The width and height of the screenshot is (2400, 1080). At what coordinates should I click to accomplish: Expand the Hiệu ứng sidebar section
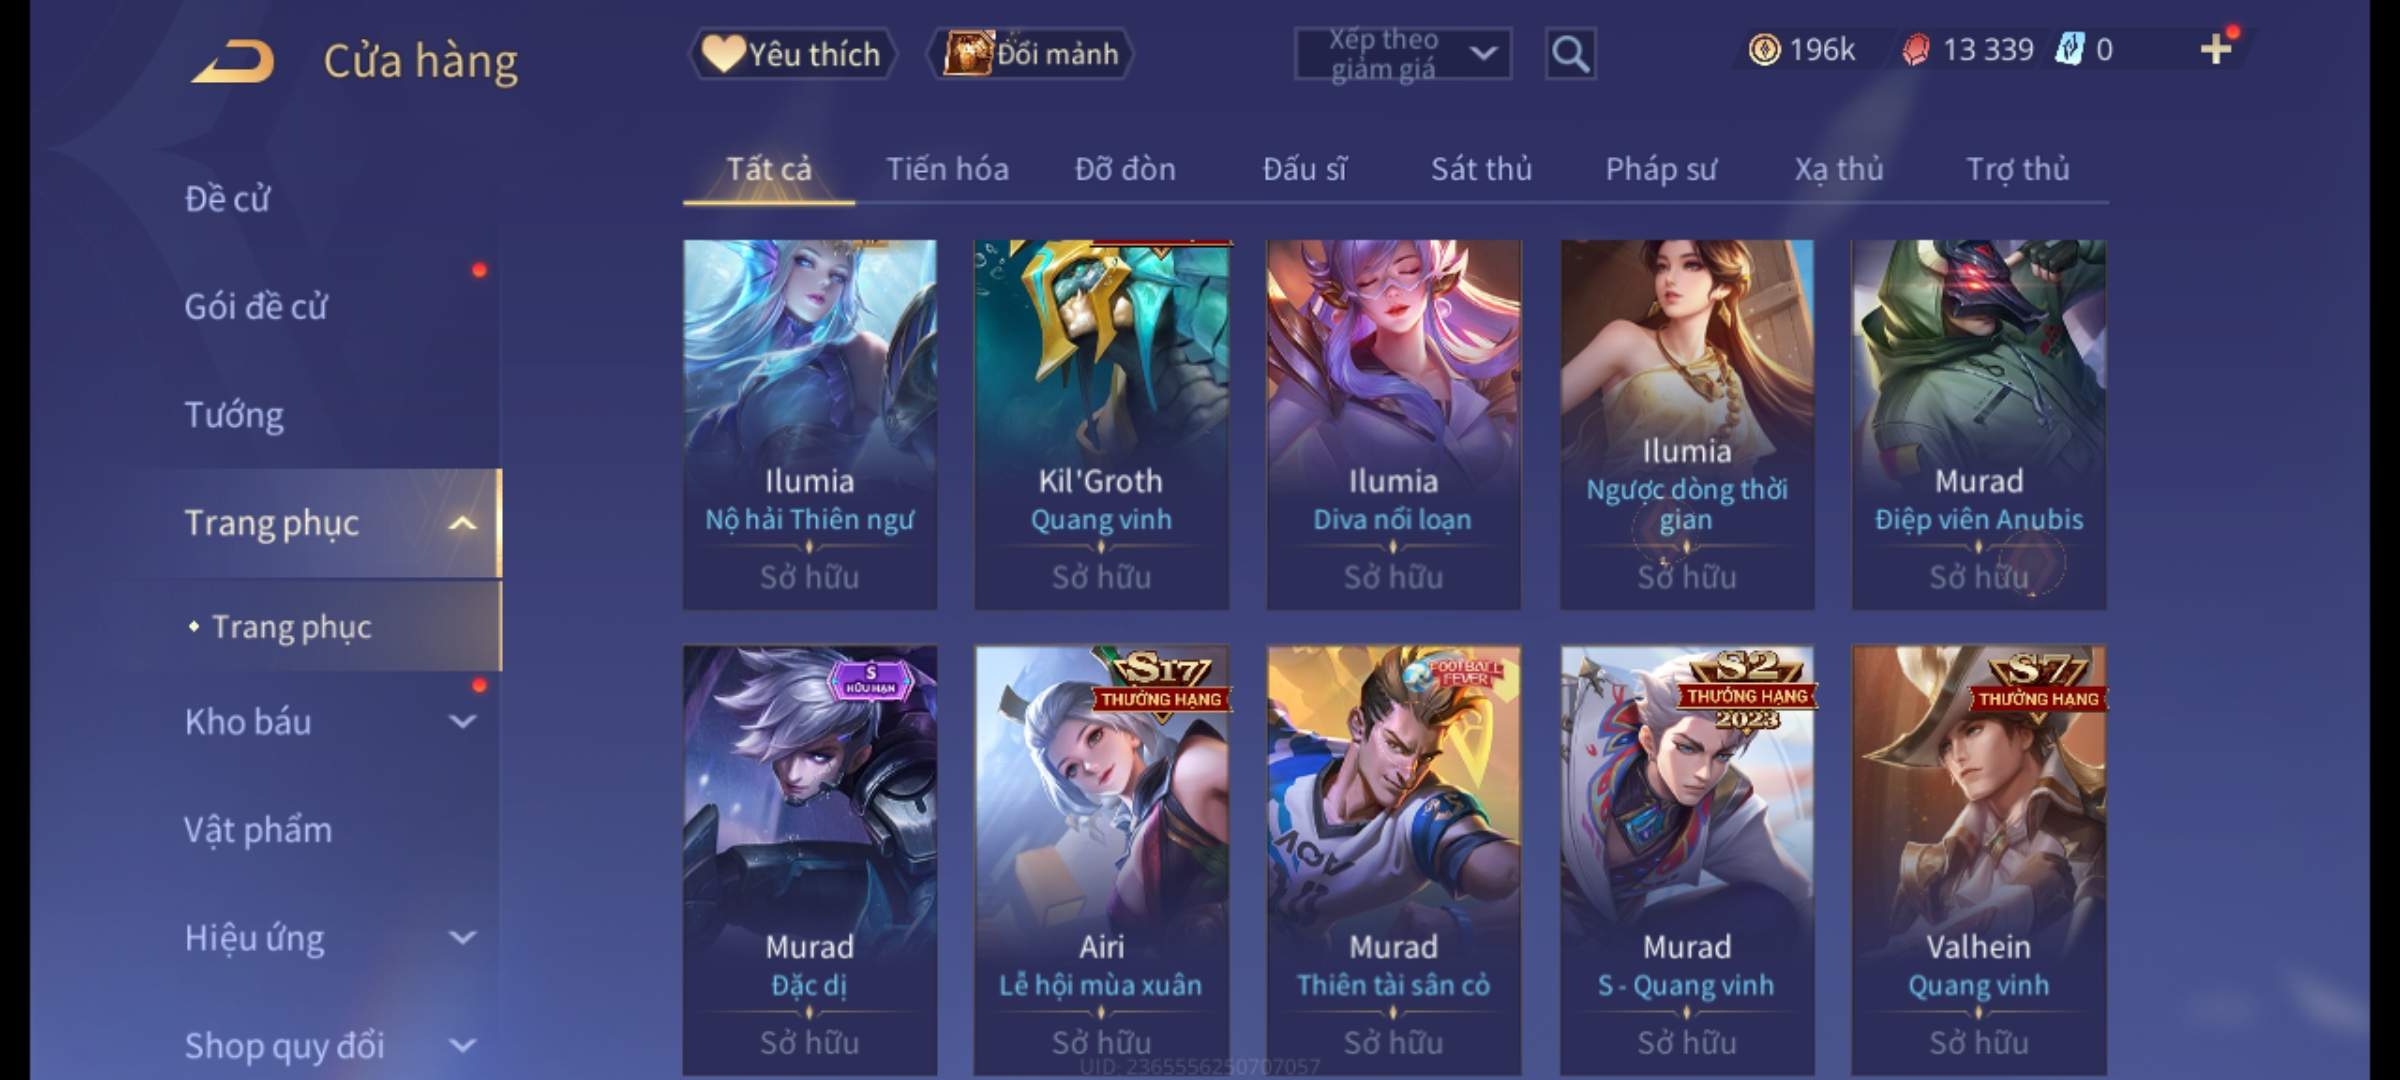461,937
